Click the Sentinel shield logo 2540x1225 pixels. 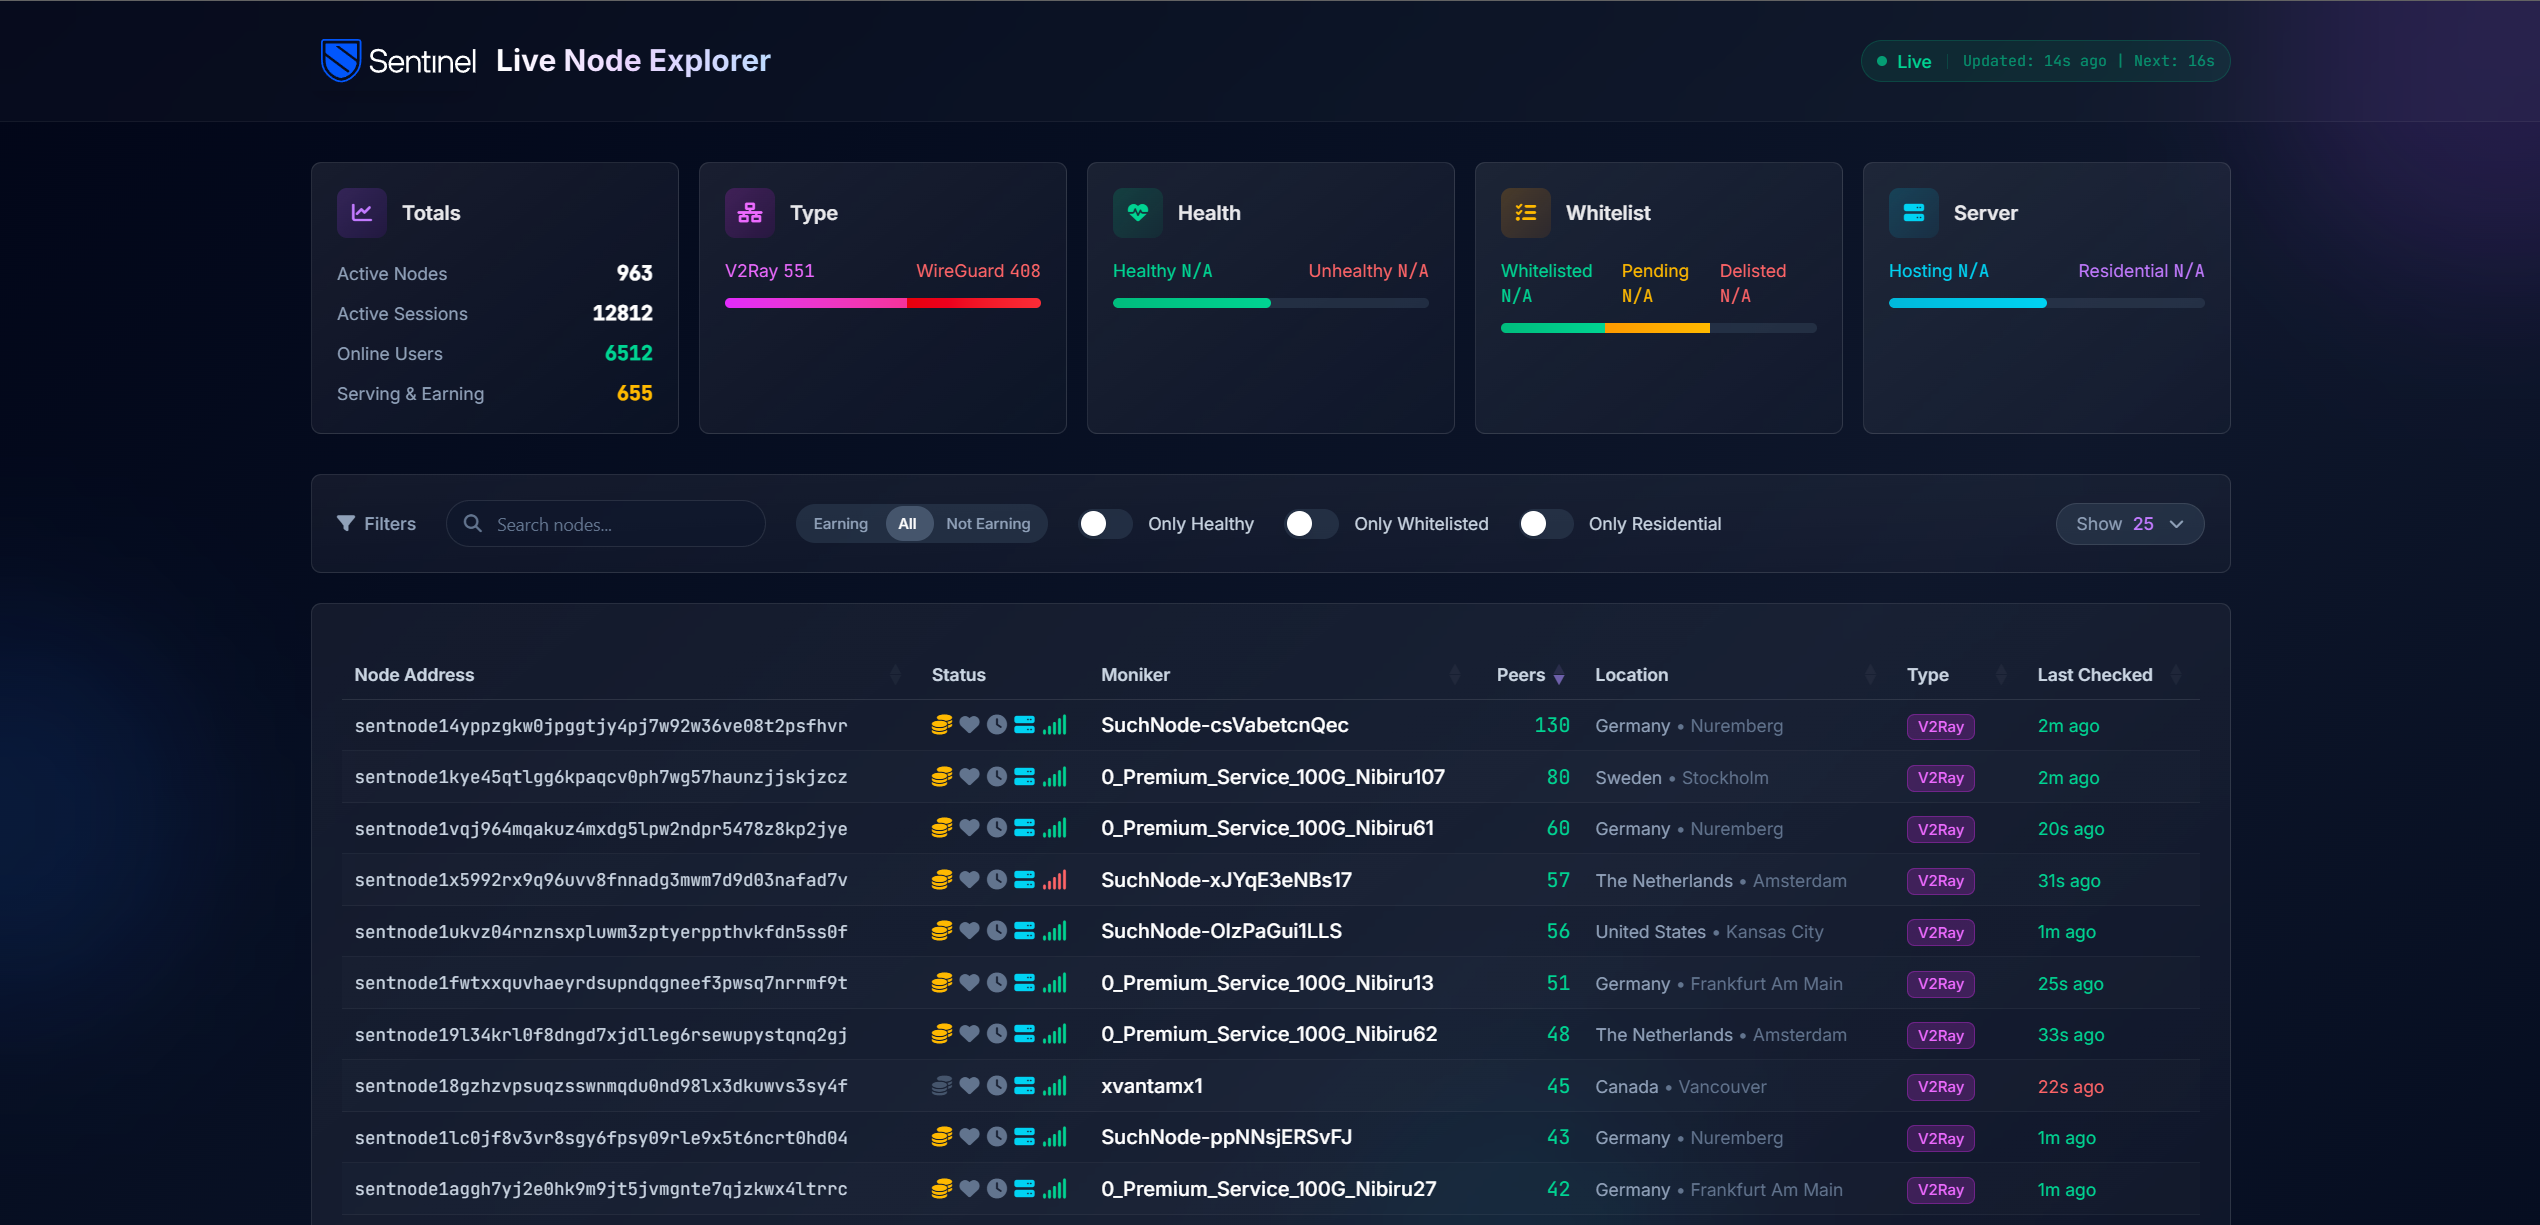340,60
